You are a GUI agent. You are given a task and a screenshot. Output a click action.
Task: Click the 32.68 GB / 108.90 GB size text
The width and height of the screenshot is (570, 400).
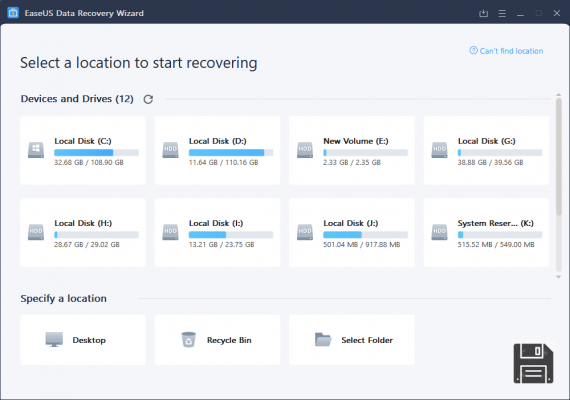point(89,163)
